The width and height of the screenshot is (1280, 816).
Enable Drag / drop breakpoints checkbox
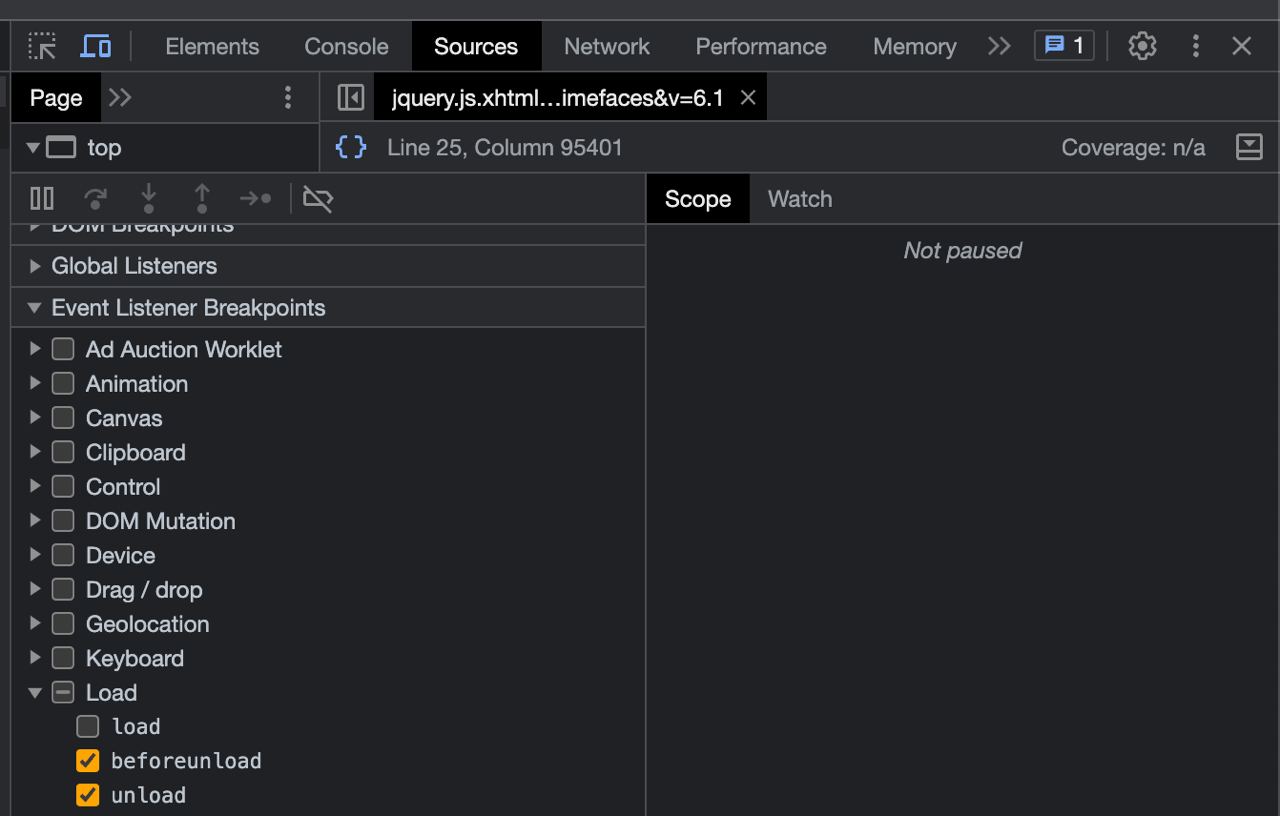pos(63,589)
